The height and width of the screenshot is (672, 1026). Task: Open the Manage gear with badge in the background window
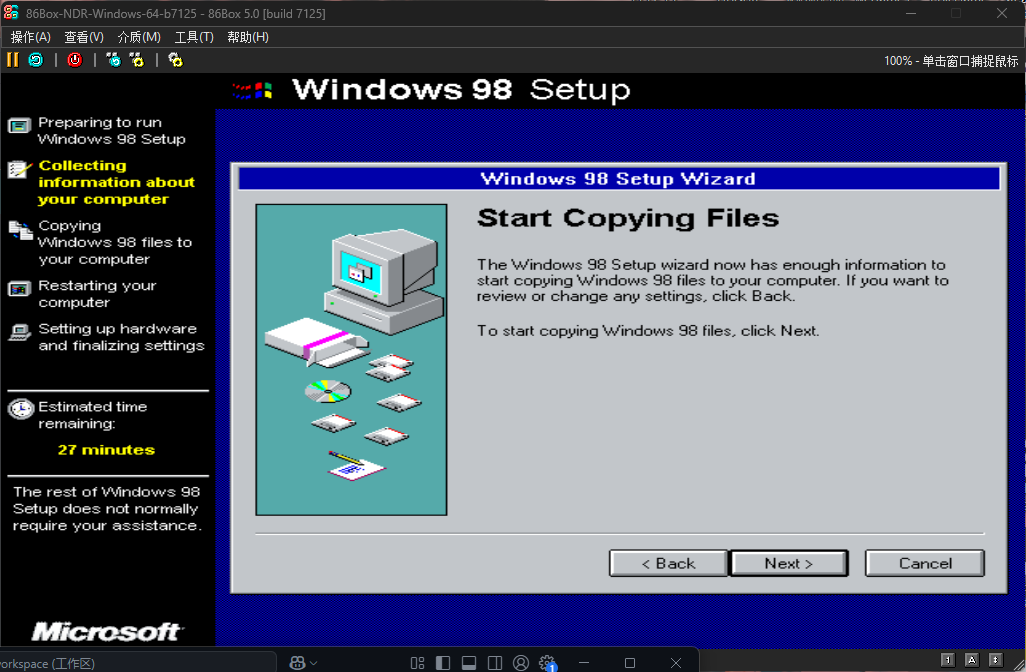pyautogui.click(x=548, y=663)
